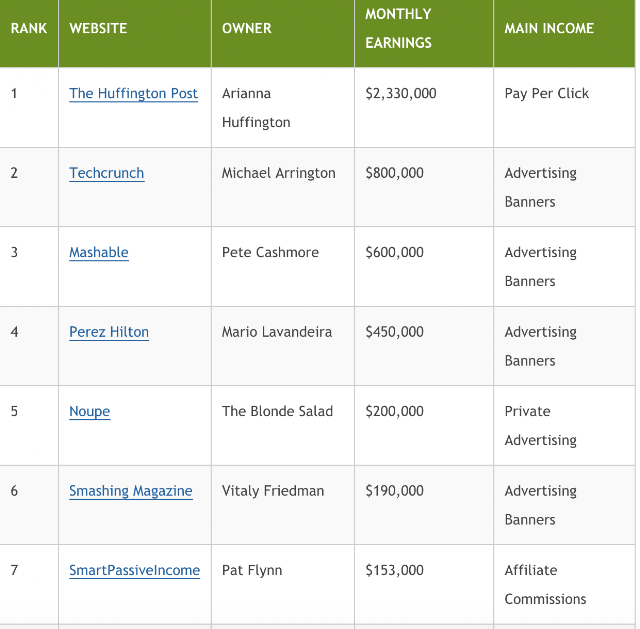The image size is (640, 629).
Task: Select the Michael Arrington owner cell
Action: (x=283, y=187)
